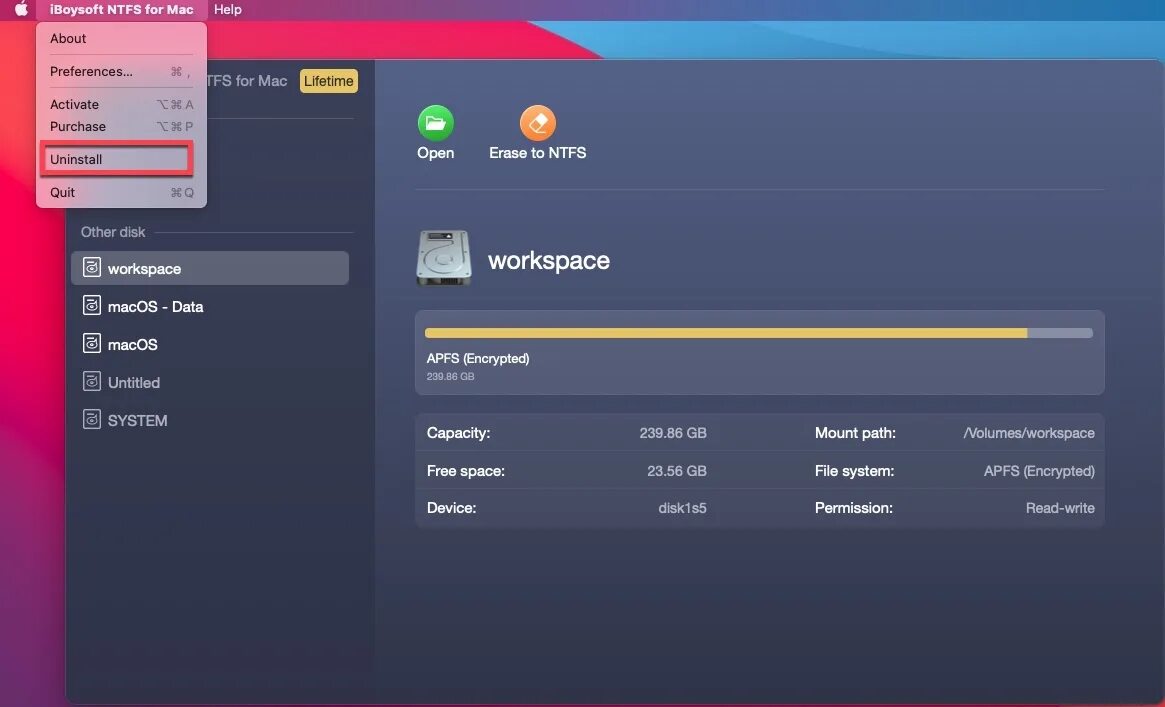Click the Mount path /Volumes/workspace

(1028, 433)
